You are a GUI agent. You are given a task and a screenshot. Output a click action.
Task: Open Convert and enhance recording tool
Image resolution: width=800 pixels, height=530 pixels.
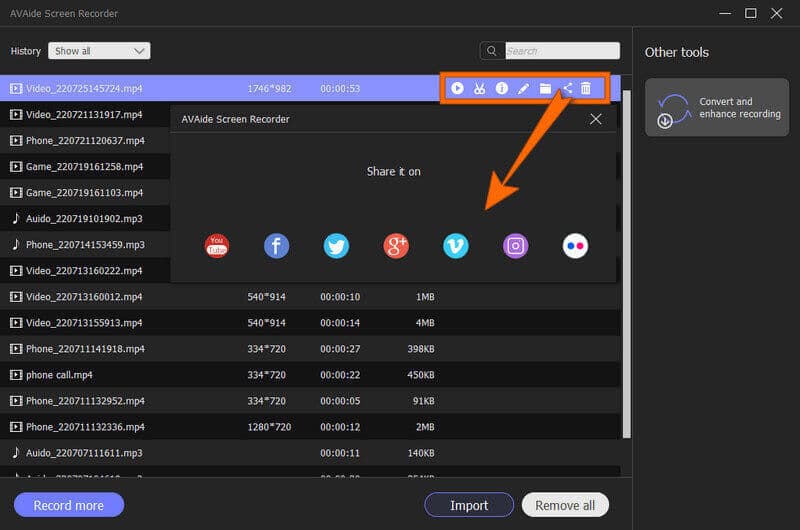[x=716, y=108]
